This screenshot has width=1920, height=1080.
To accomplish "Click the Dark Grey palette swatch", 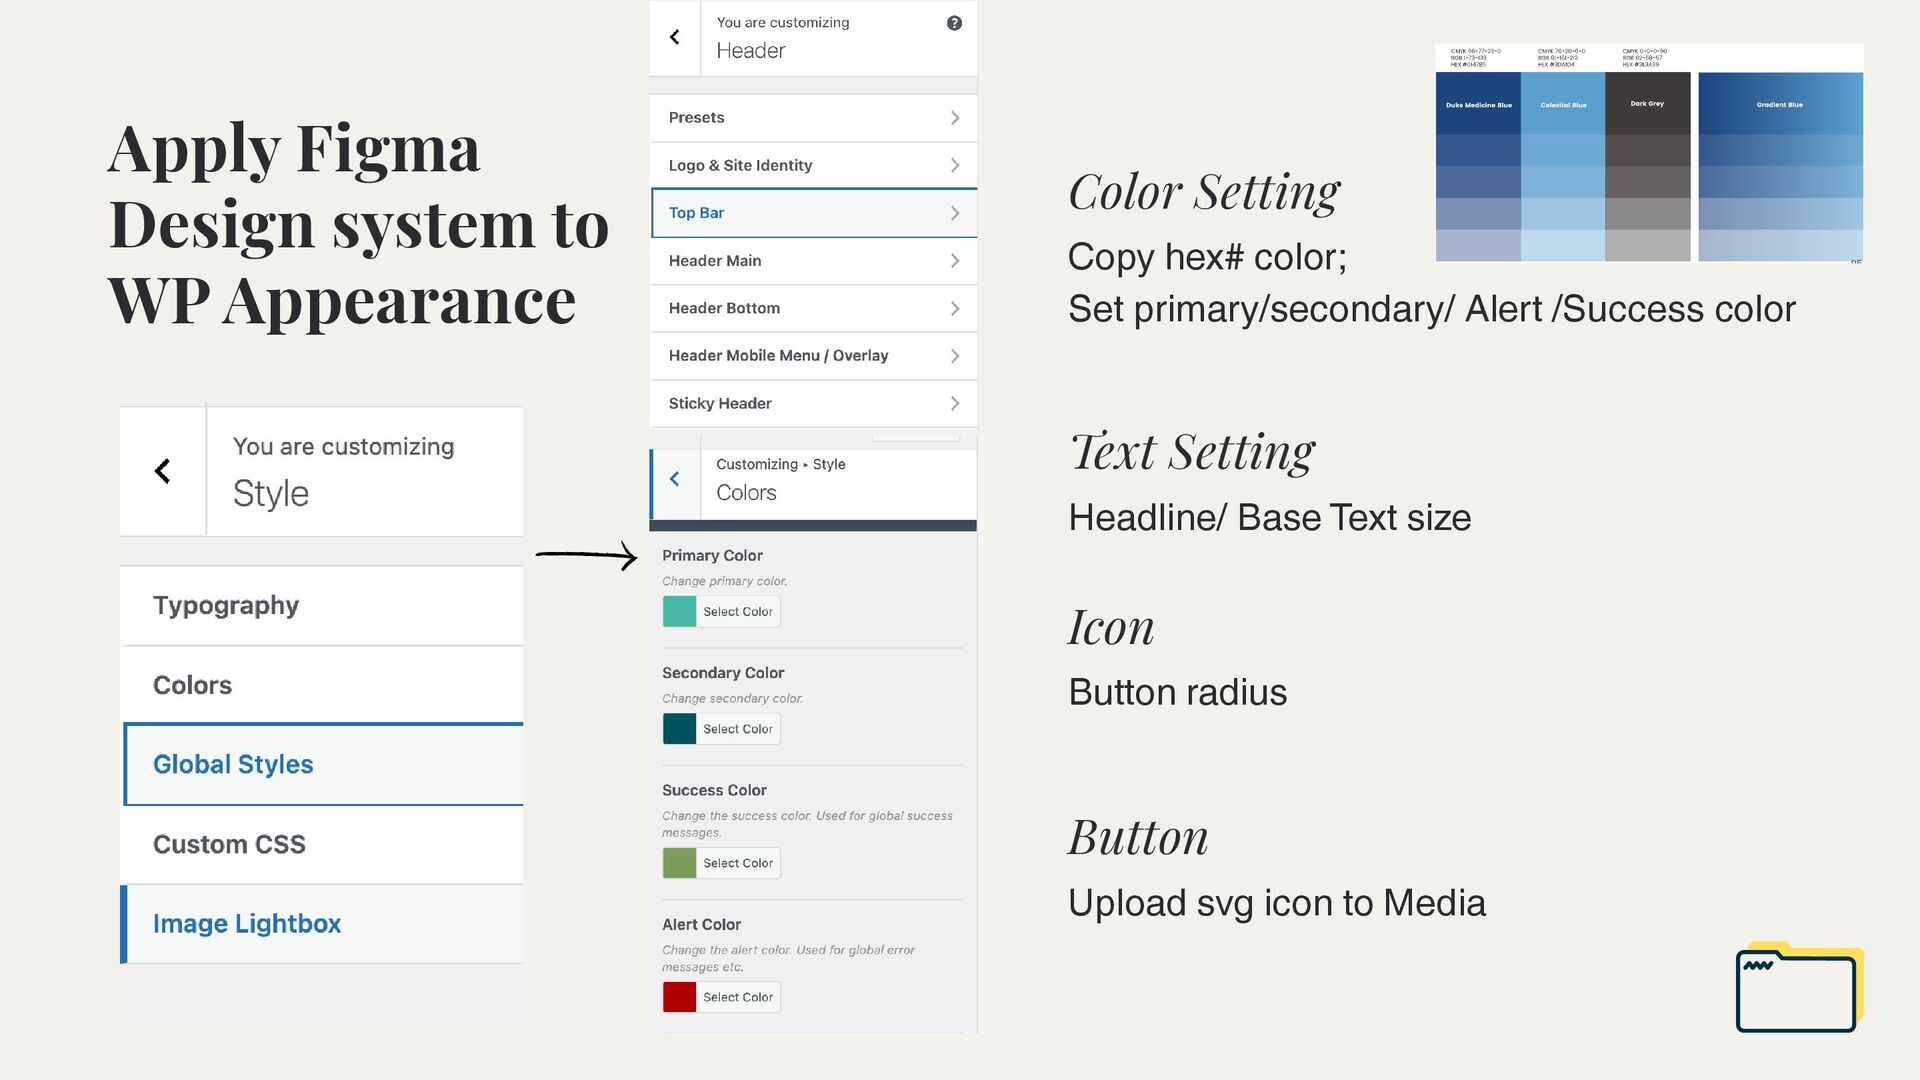I will click(1648, 104).
